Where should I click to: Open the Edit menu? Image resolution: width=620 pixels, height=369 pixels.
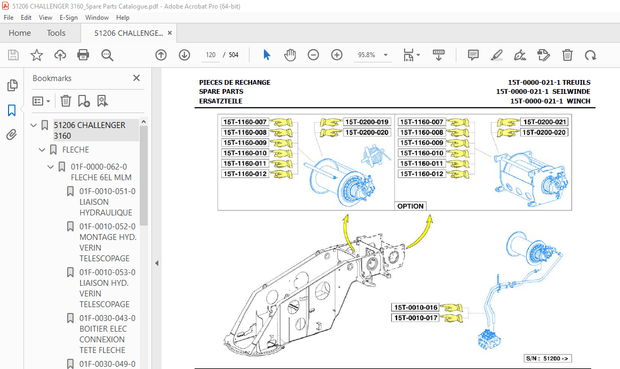[26, 17]
